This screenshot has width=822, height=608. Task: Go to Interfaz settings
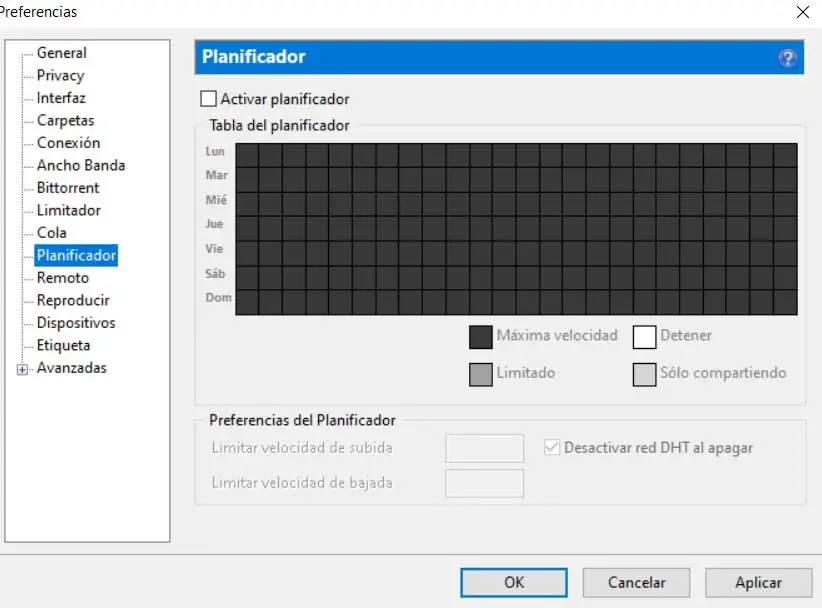(61, 98)
